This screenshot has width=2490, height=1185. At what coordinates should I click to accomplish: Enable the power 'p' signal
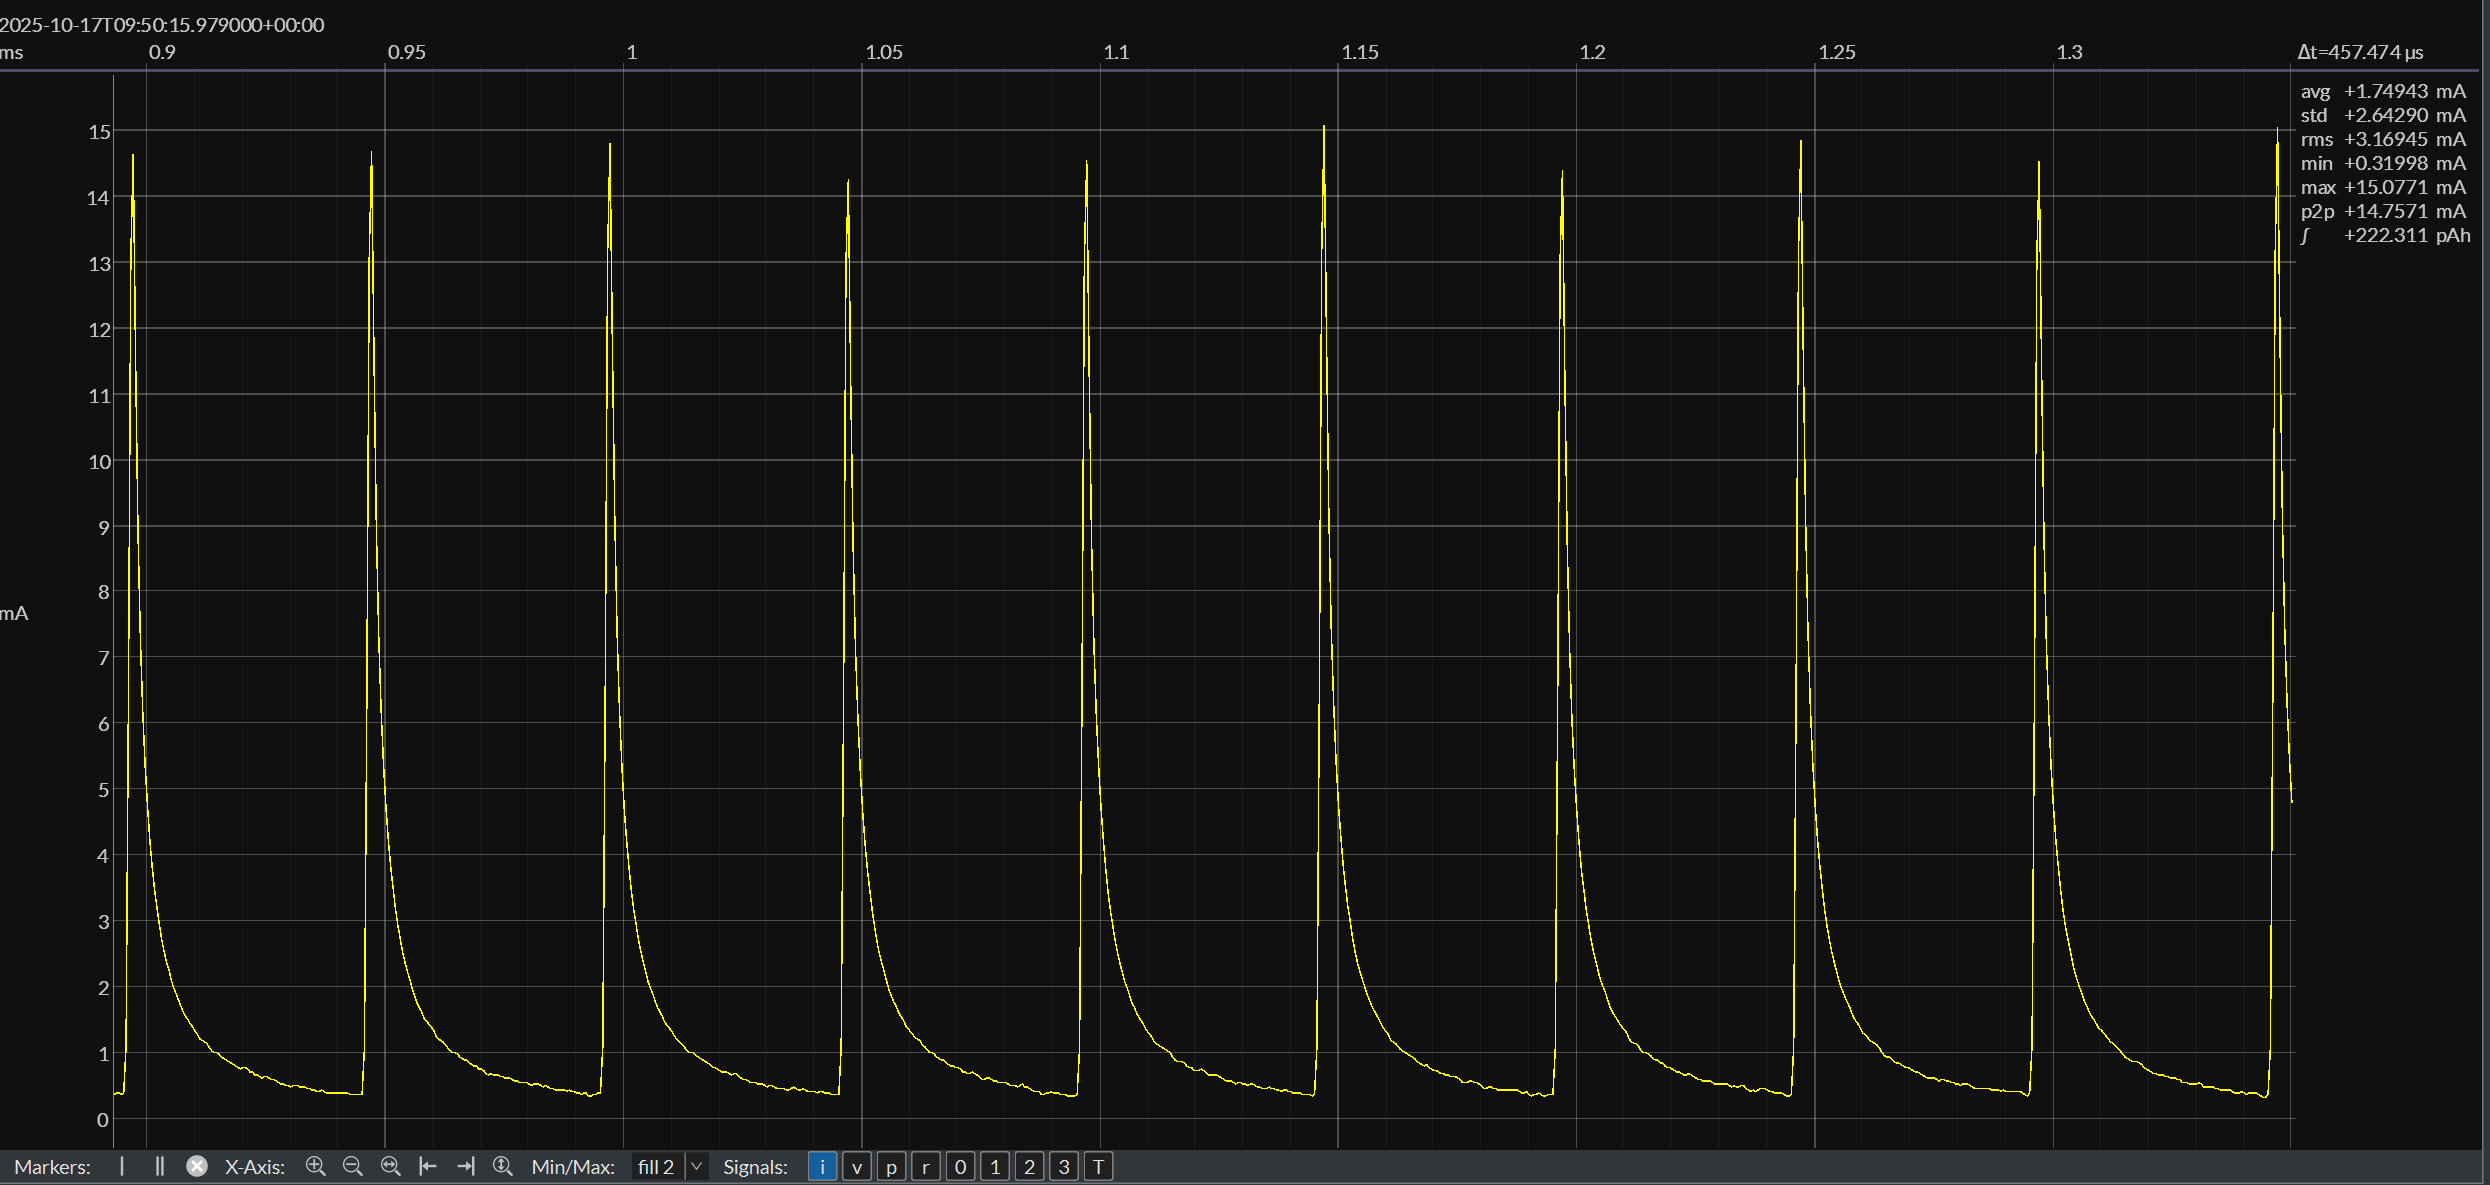[891, 1167]
